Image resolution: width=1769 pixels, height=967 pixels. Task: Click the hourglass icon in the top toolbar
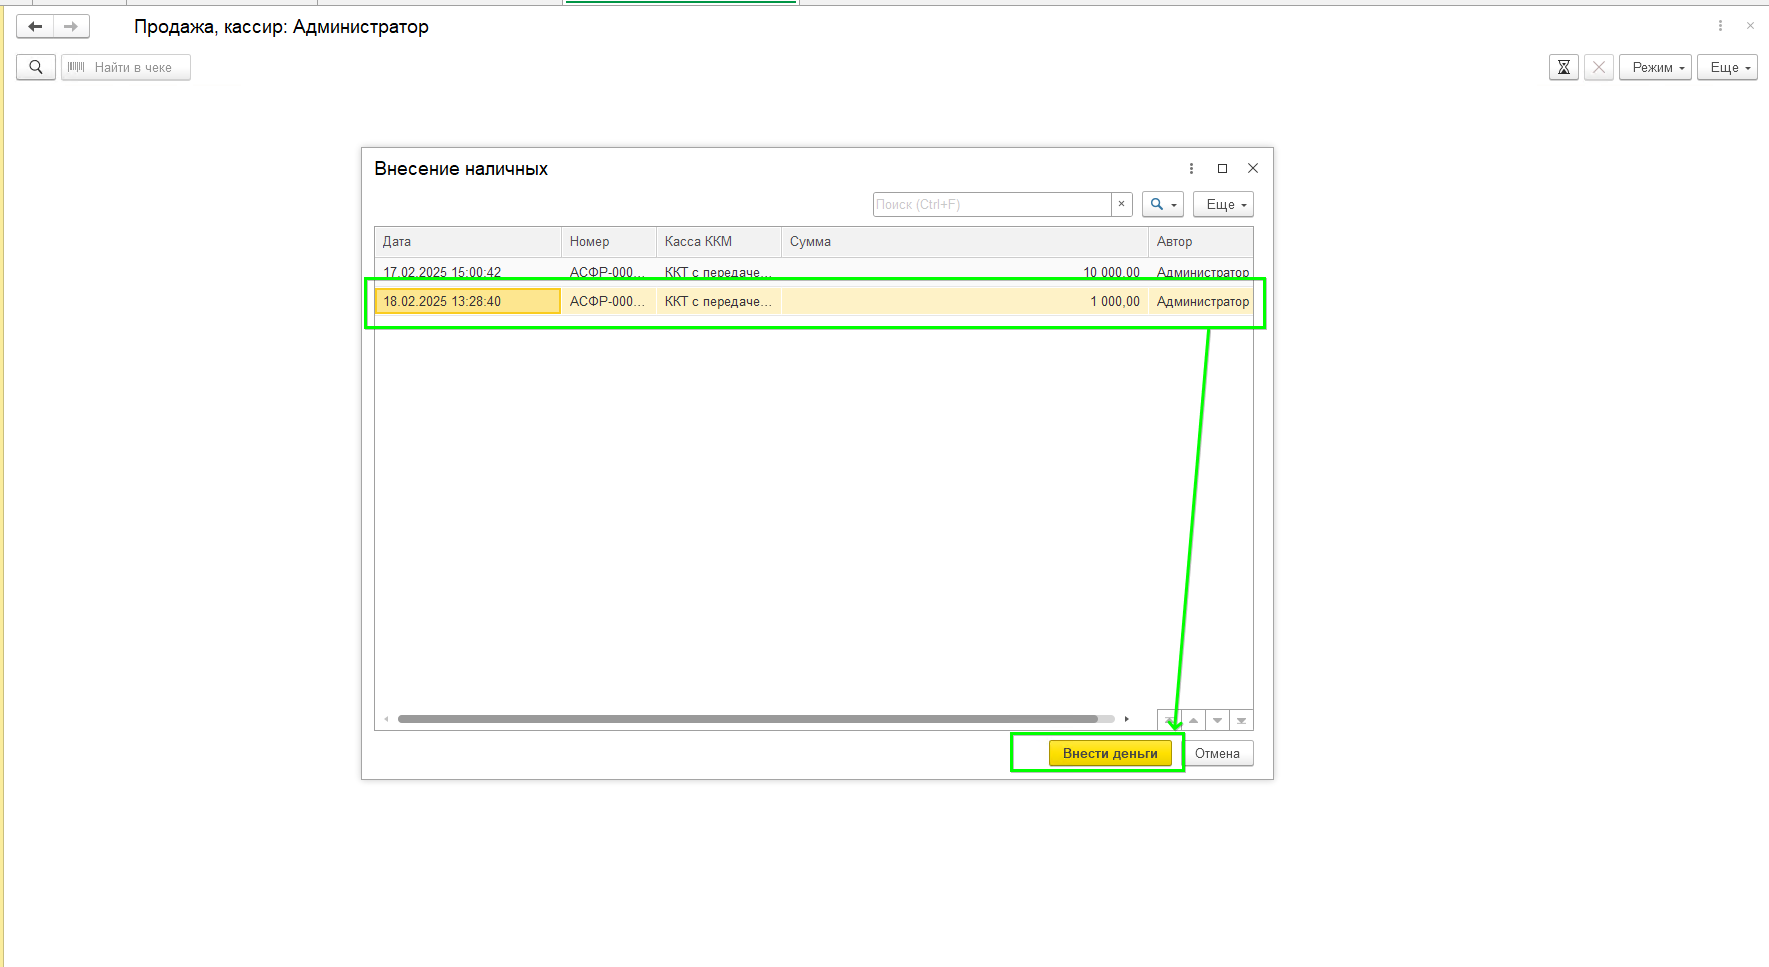coord(1564,67)
